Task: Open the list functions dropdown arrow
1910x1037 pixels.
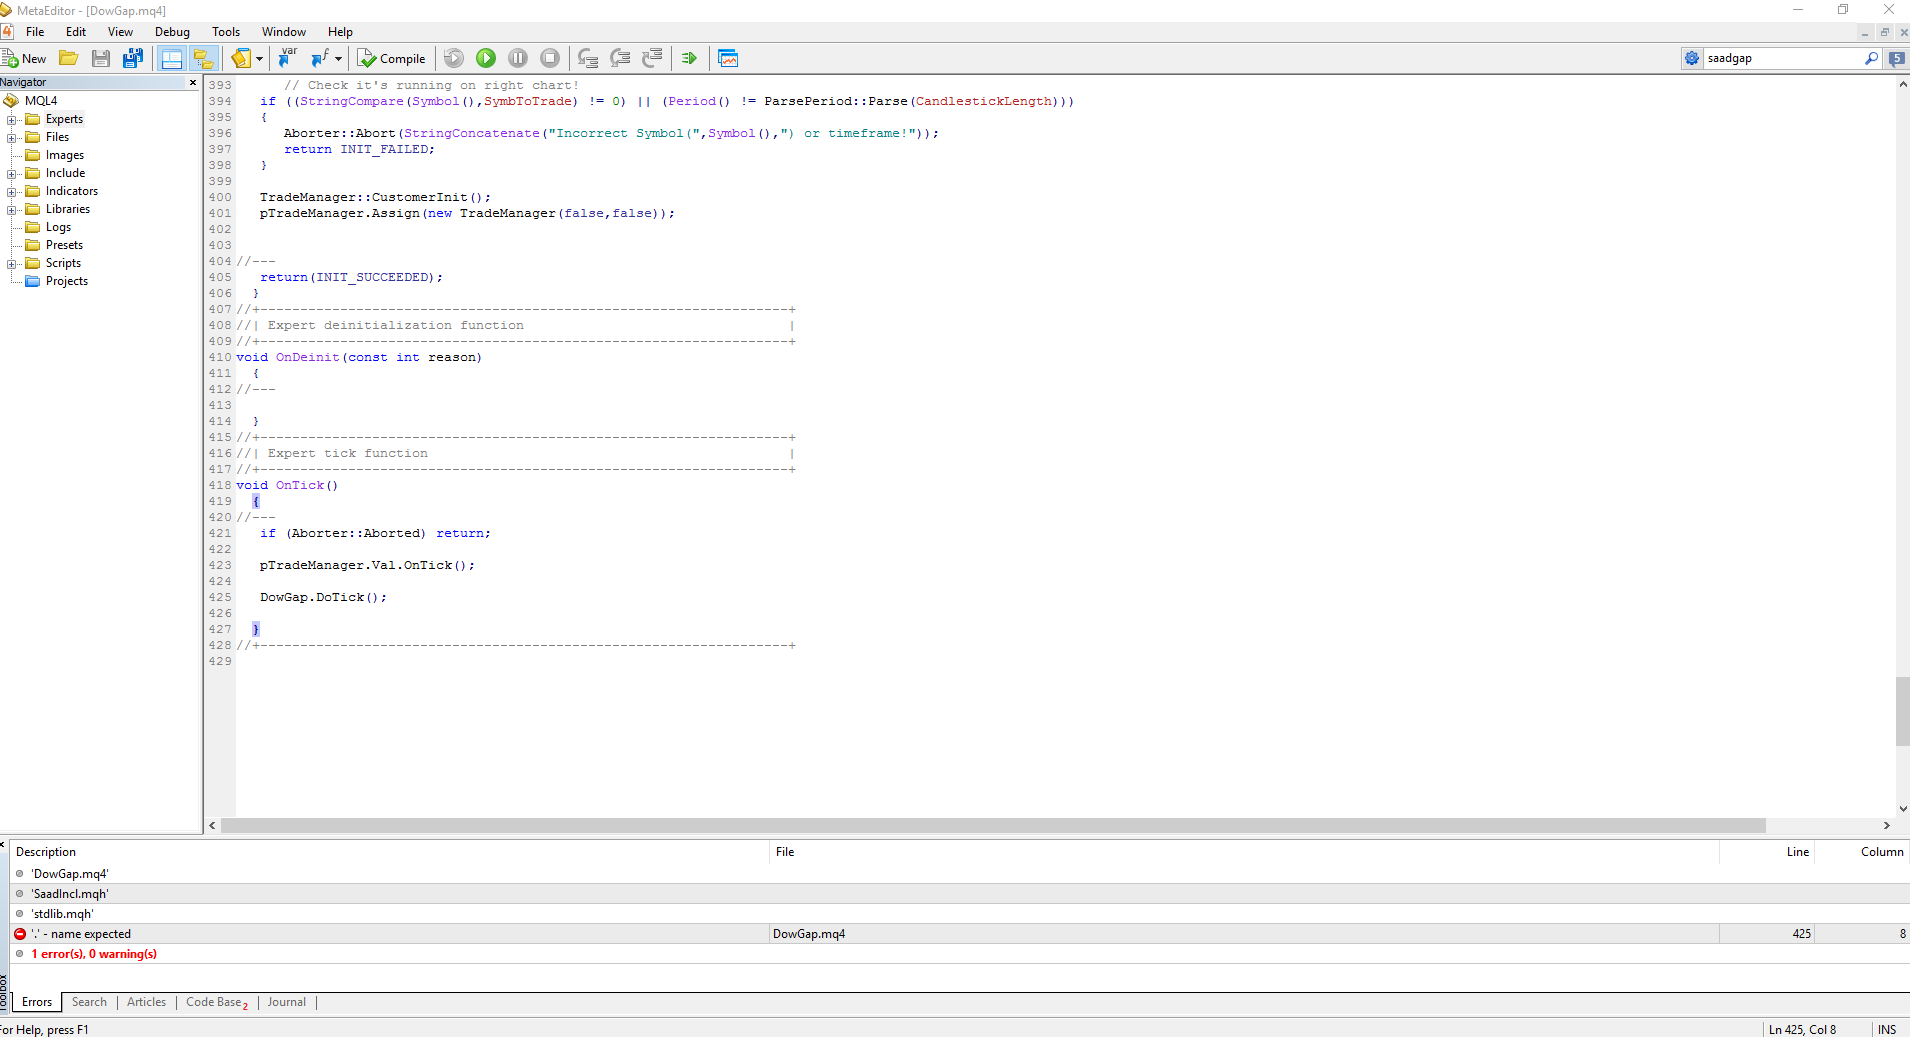Action: click(x=338, y=59)
